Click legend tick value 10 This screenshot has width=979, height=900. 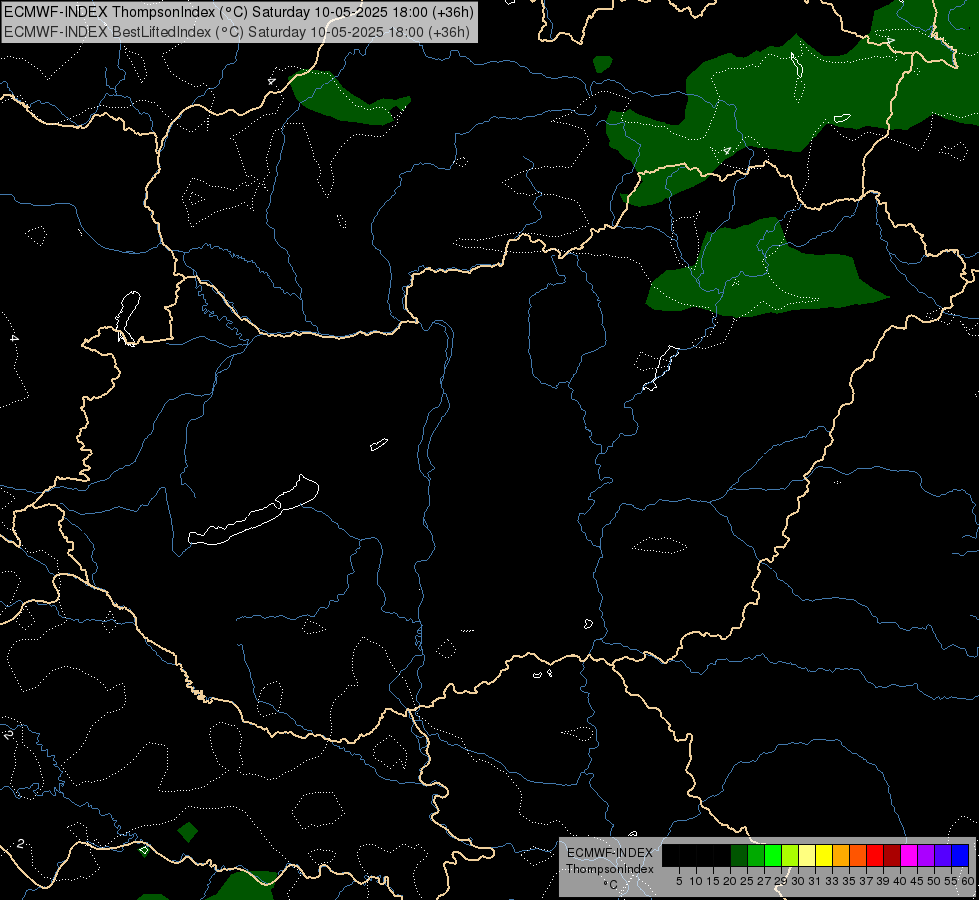pos(696,881)
